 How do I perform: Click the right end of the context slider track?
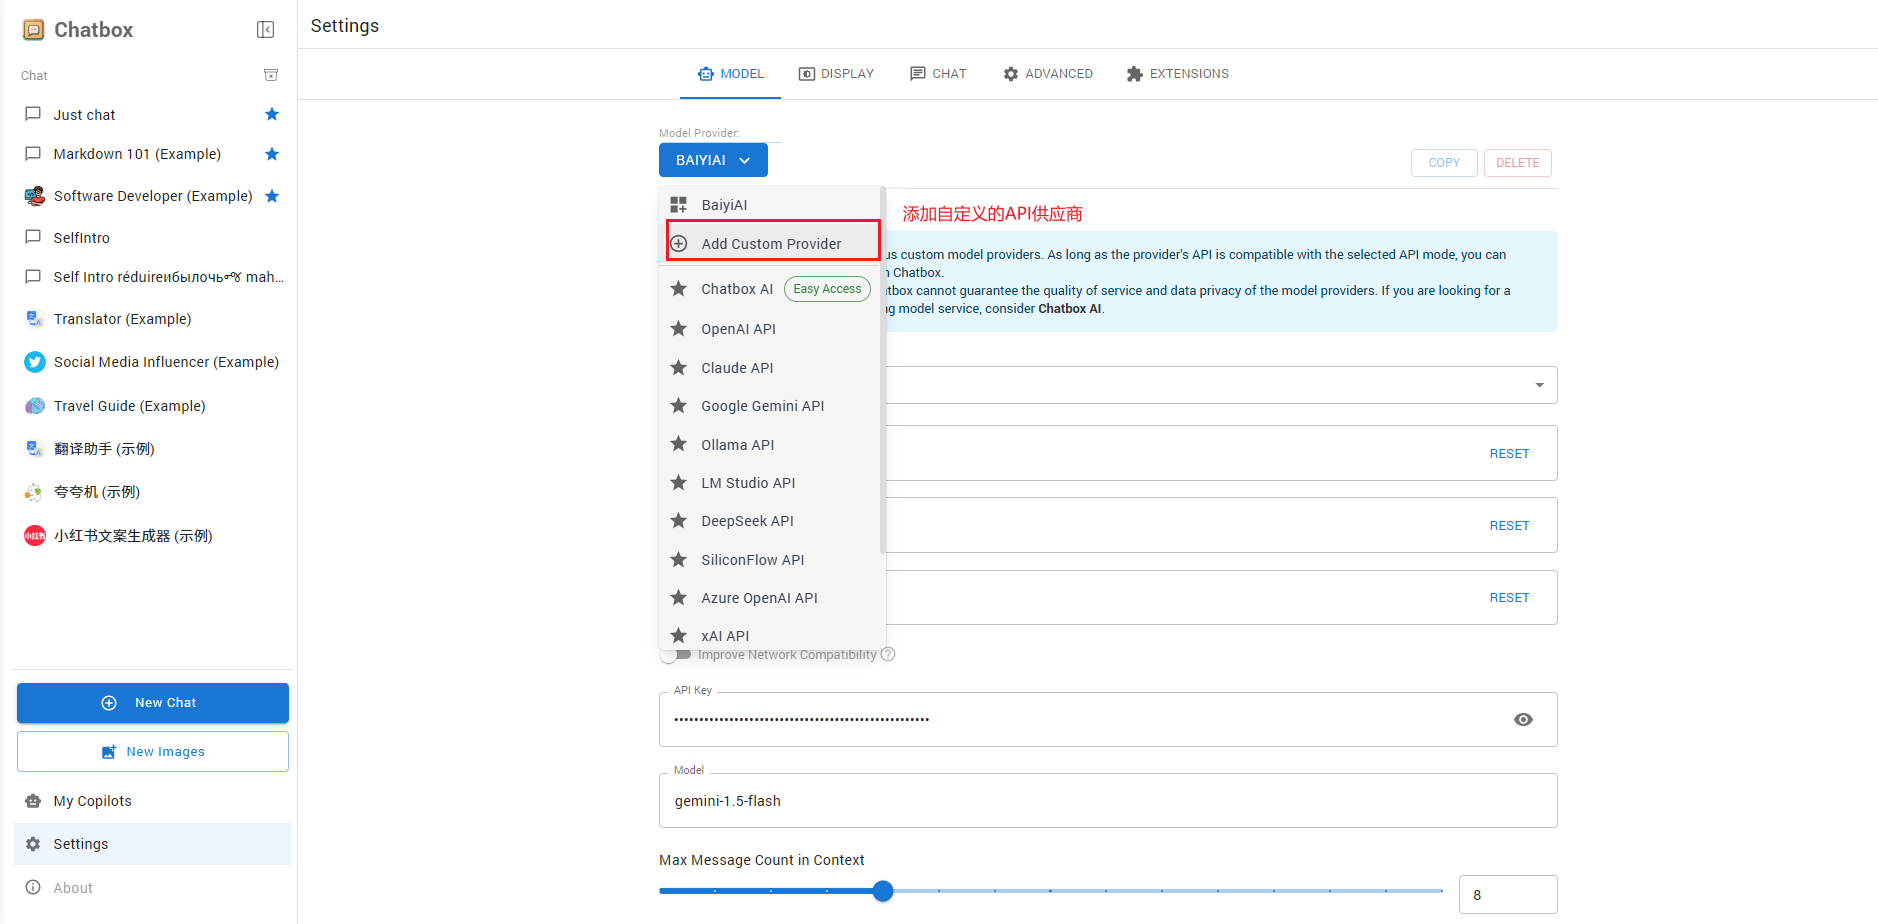coord(1440,891)
